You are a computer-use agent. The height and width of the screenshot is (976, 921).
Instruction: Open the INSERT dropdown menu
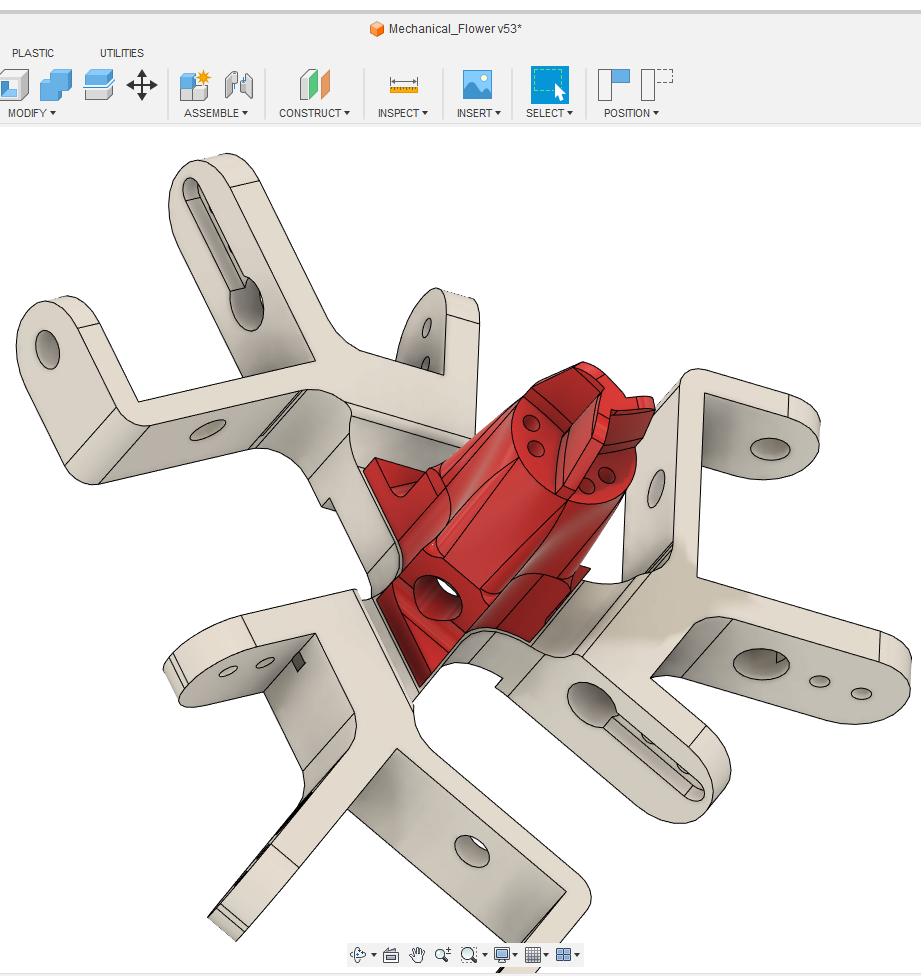coord(479,113)
